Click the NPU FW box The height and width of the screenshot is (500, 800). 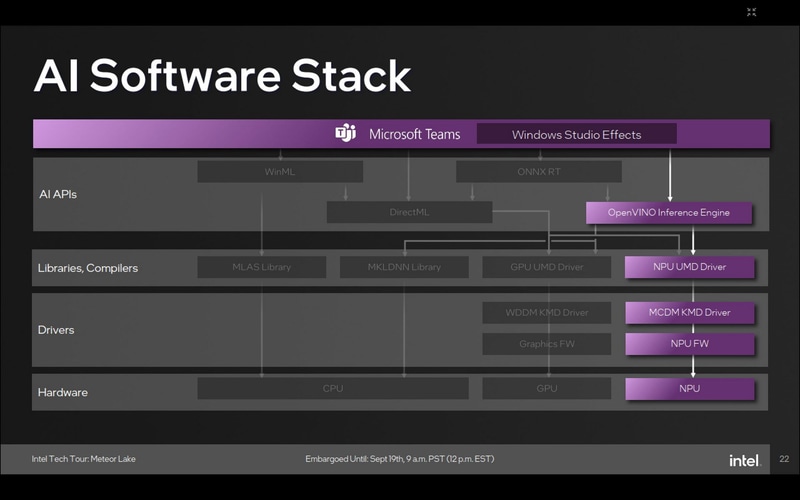[x=689, y=344]
